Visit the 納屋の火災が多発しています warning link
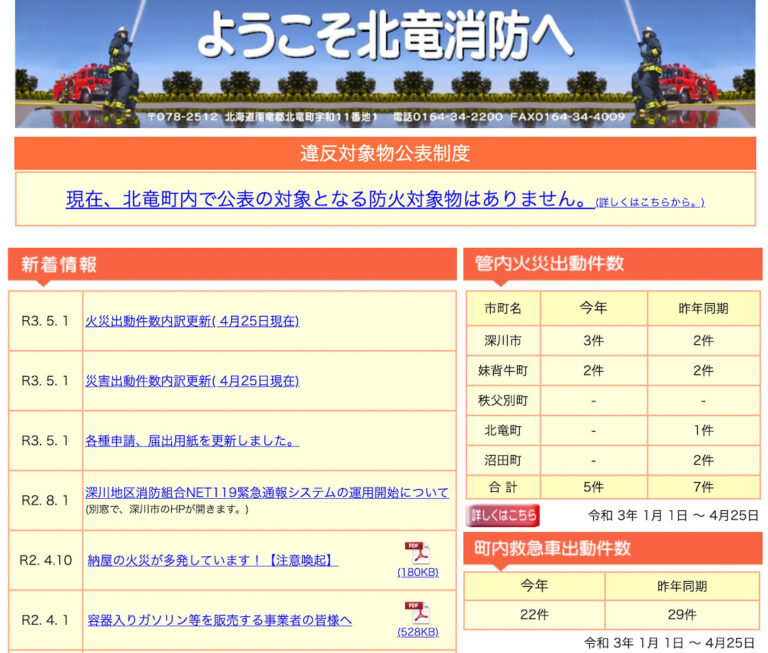 213,560
